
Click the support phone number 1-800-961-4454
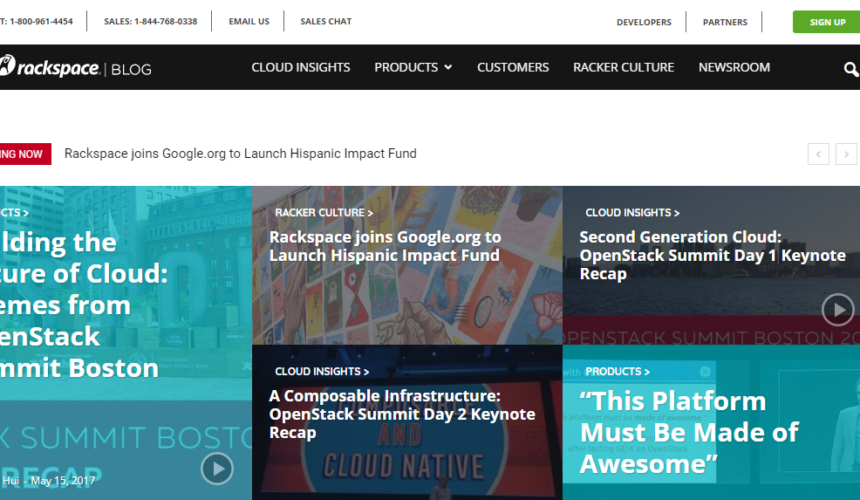pyautogui.click(x=37, y=21)
